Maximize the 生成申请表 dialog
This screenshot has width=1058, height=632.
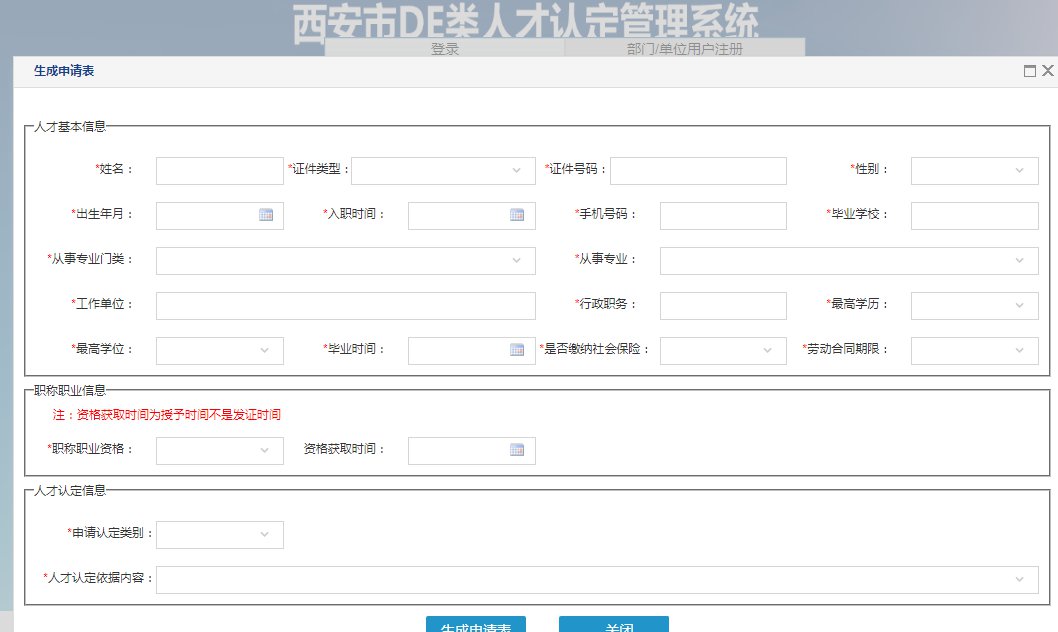1029,71
